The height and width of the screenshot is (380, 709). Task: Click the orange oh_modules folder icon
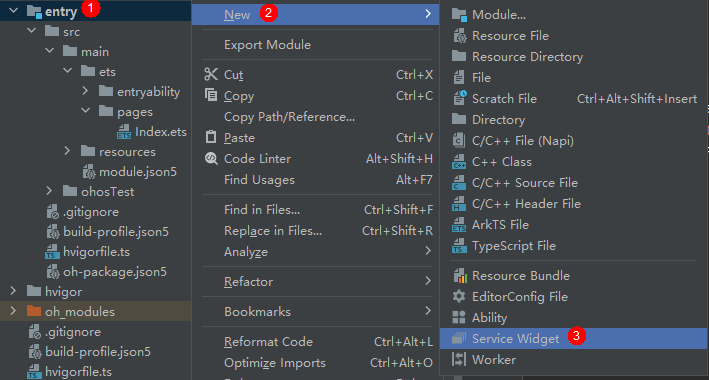point(34,312)
